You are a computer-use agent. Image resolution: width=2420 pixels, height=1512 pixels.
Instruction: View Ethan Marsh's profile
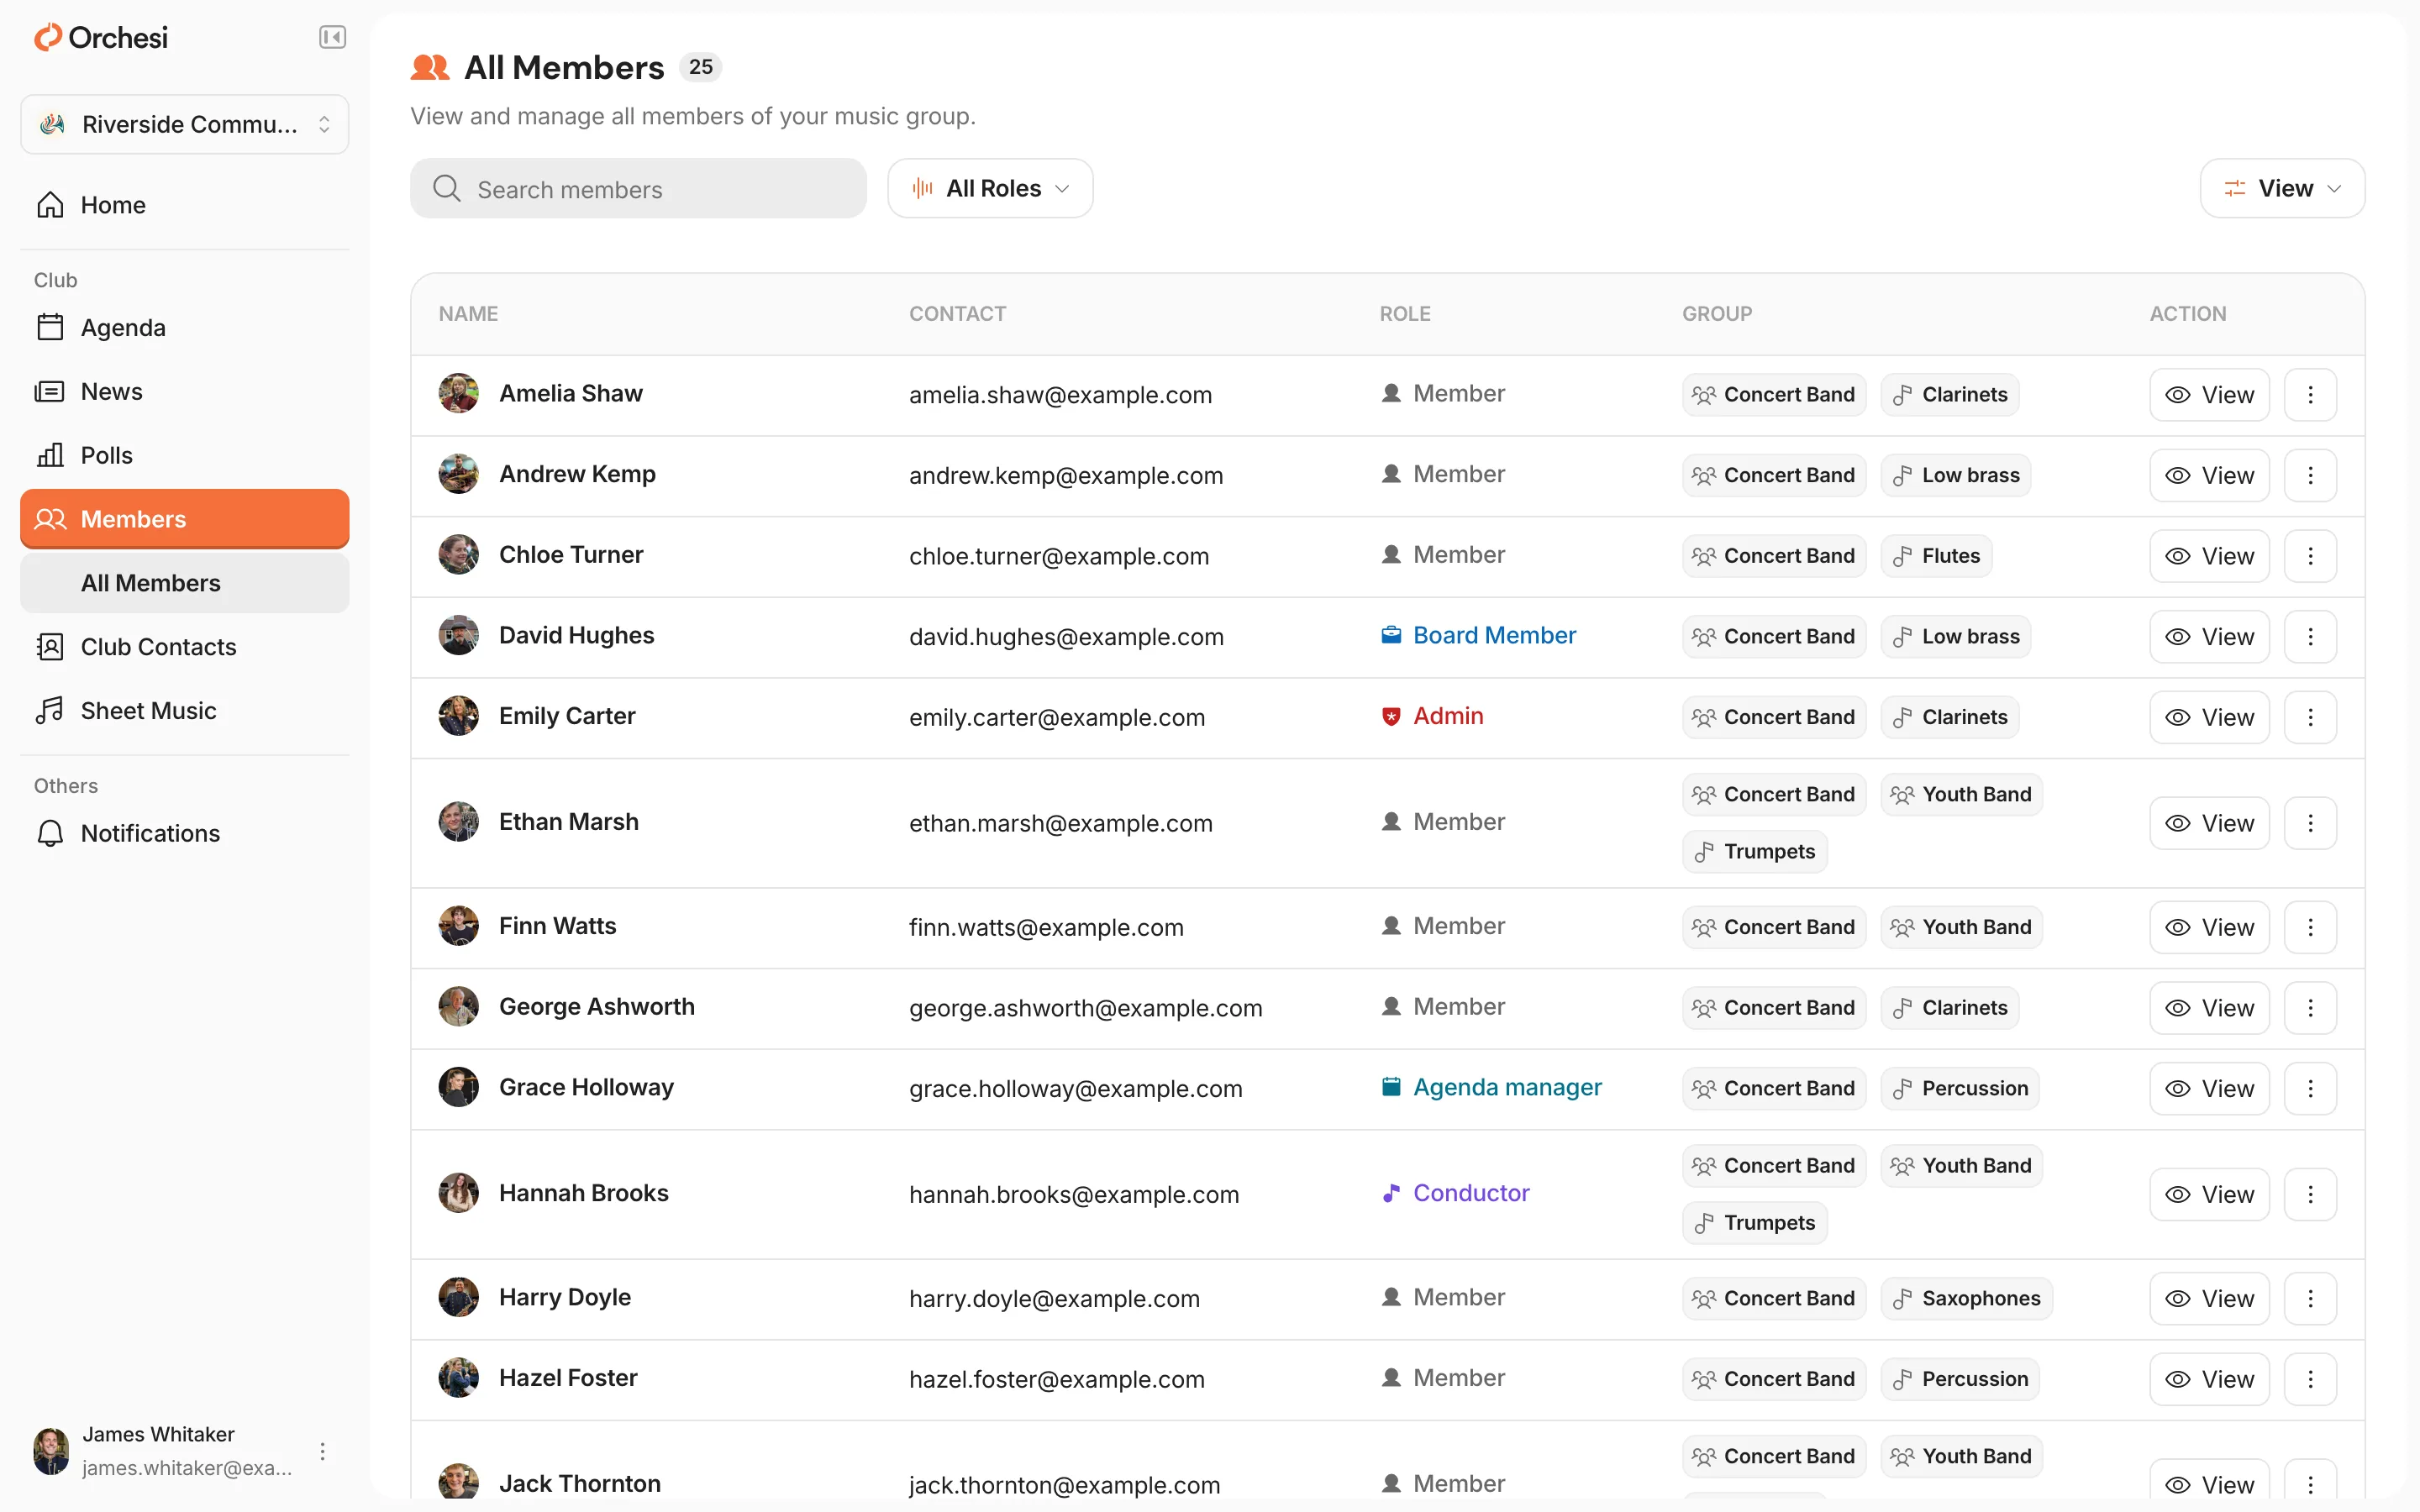(x=2209, y=823)
